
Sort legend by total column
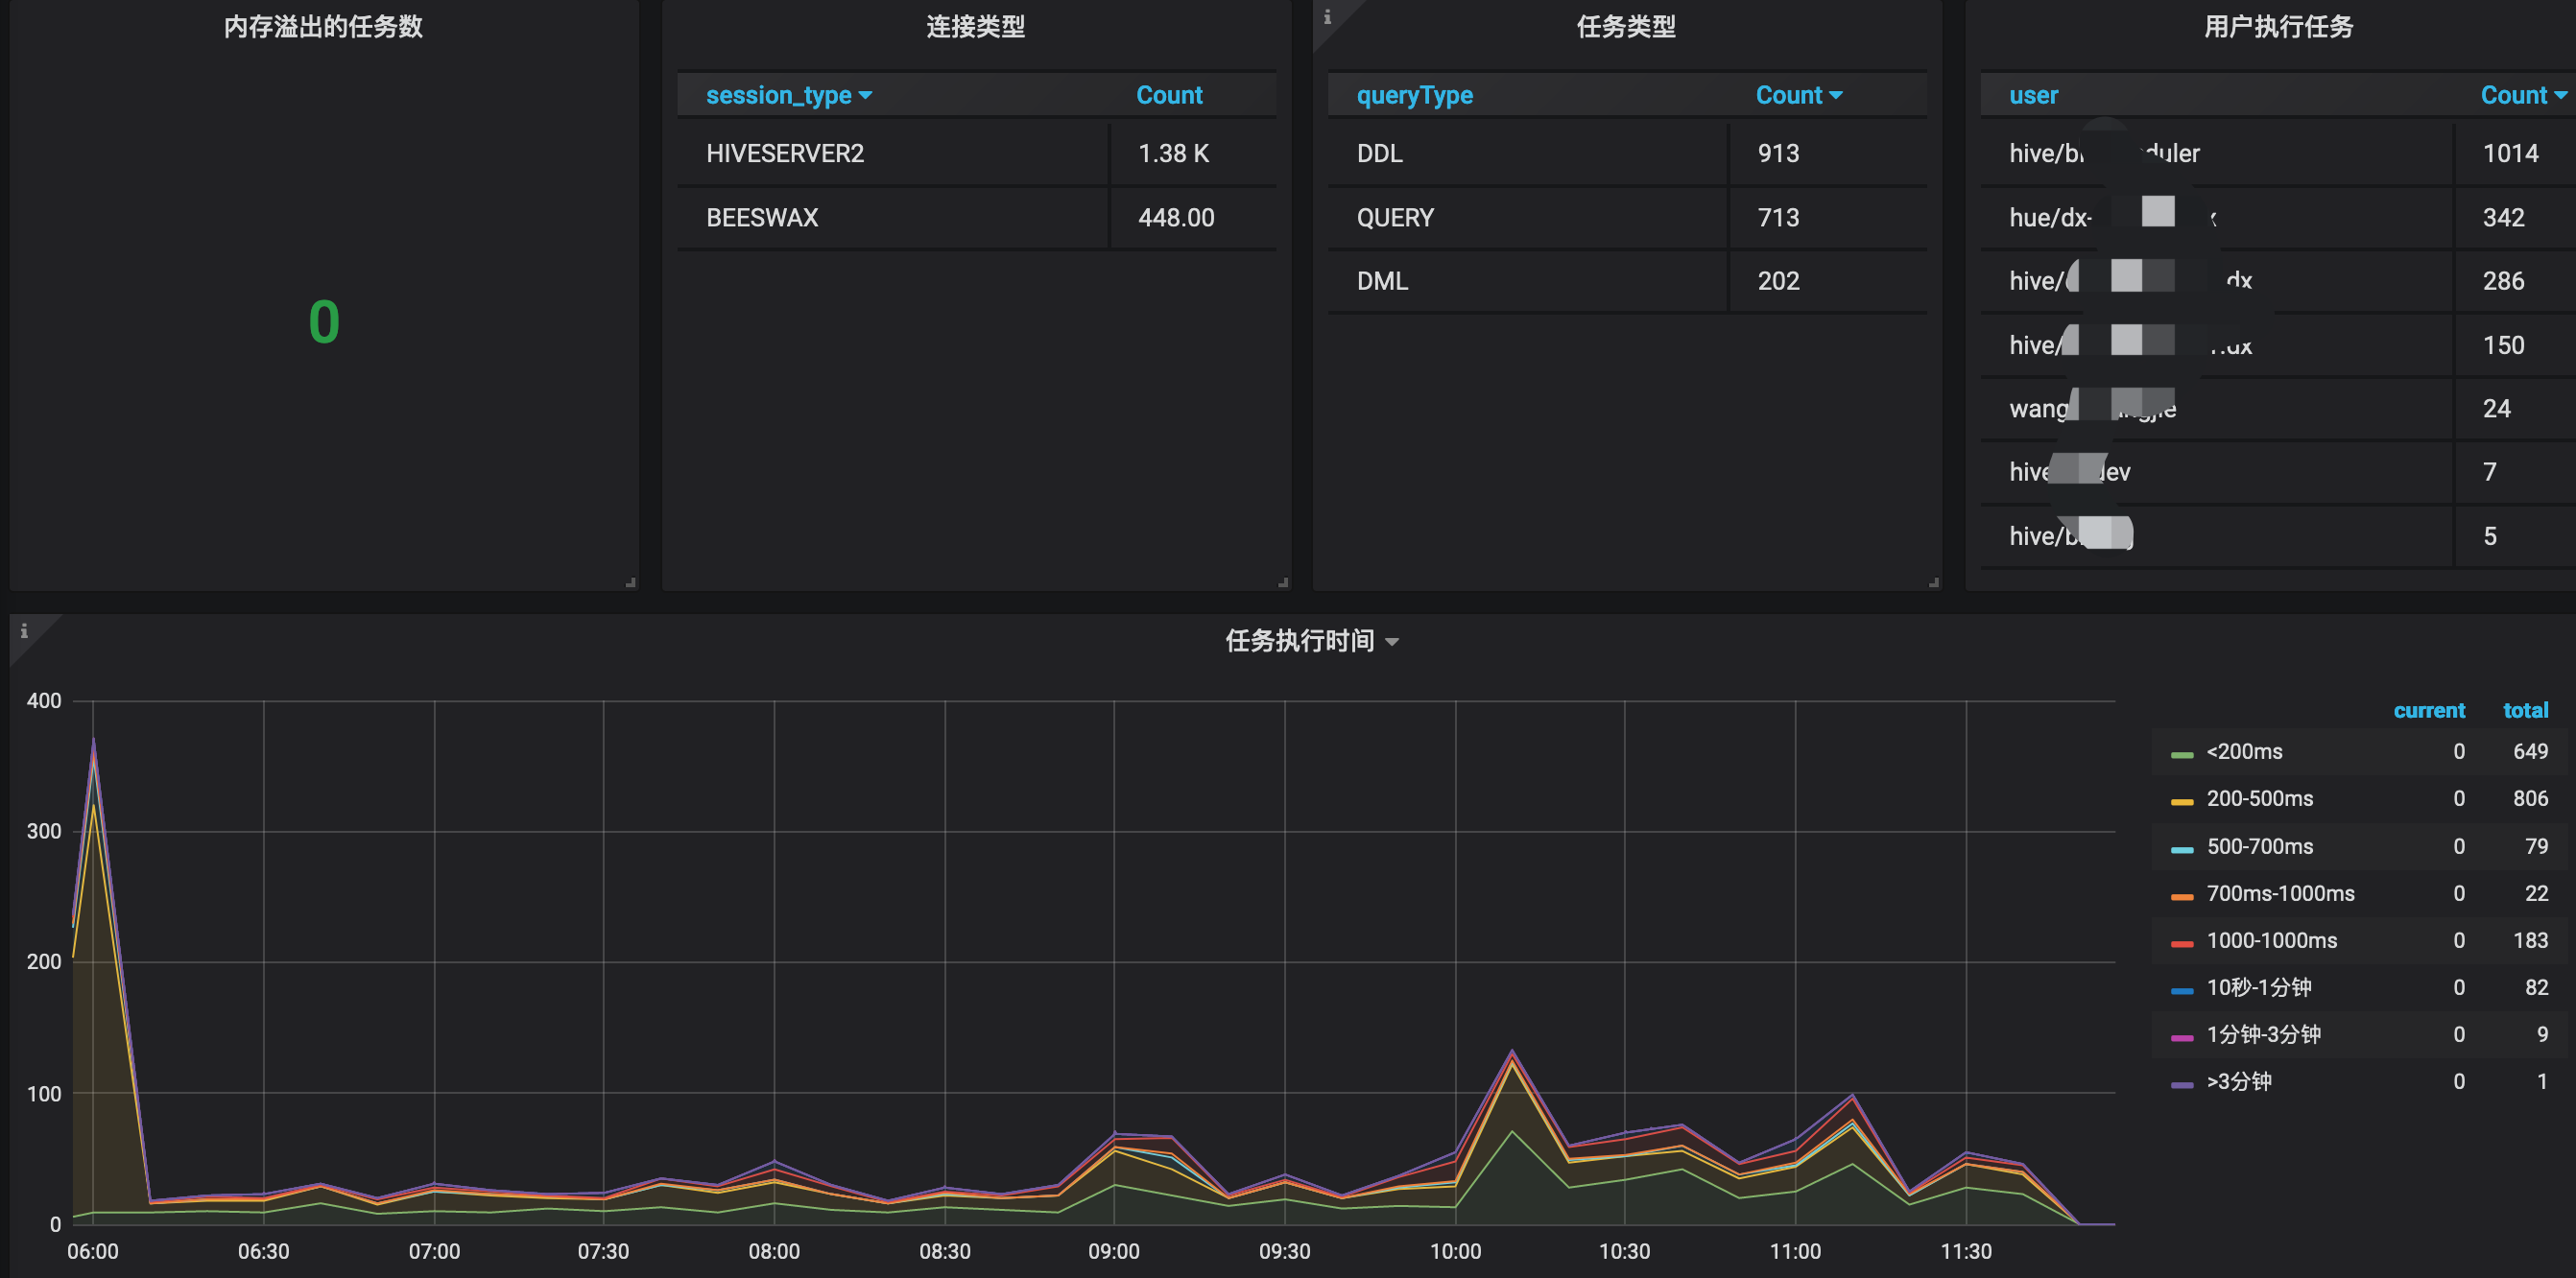coord(2525,710)
